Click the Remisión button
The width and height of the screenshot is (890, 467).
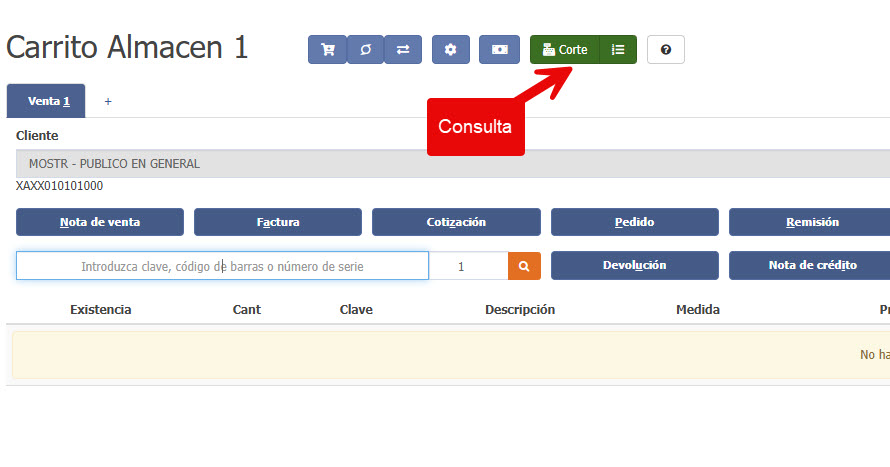810,222
